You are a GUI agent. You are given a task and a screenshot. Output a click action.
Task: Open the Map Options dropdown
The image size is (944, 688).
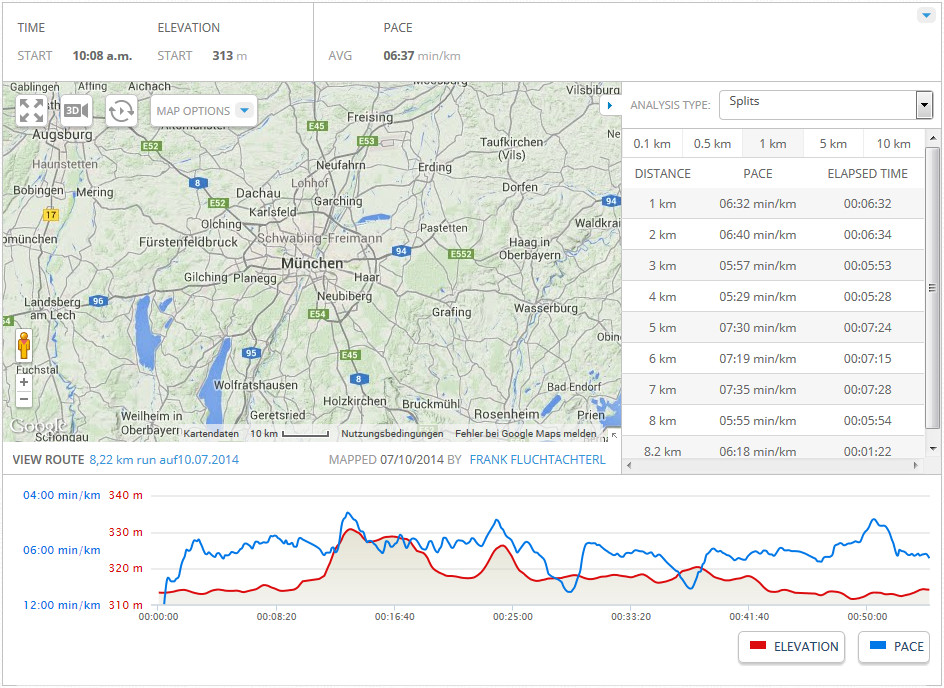tap(204, 111)
